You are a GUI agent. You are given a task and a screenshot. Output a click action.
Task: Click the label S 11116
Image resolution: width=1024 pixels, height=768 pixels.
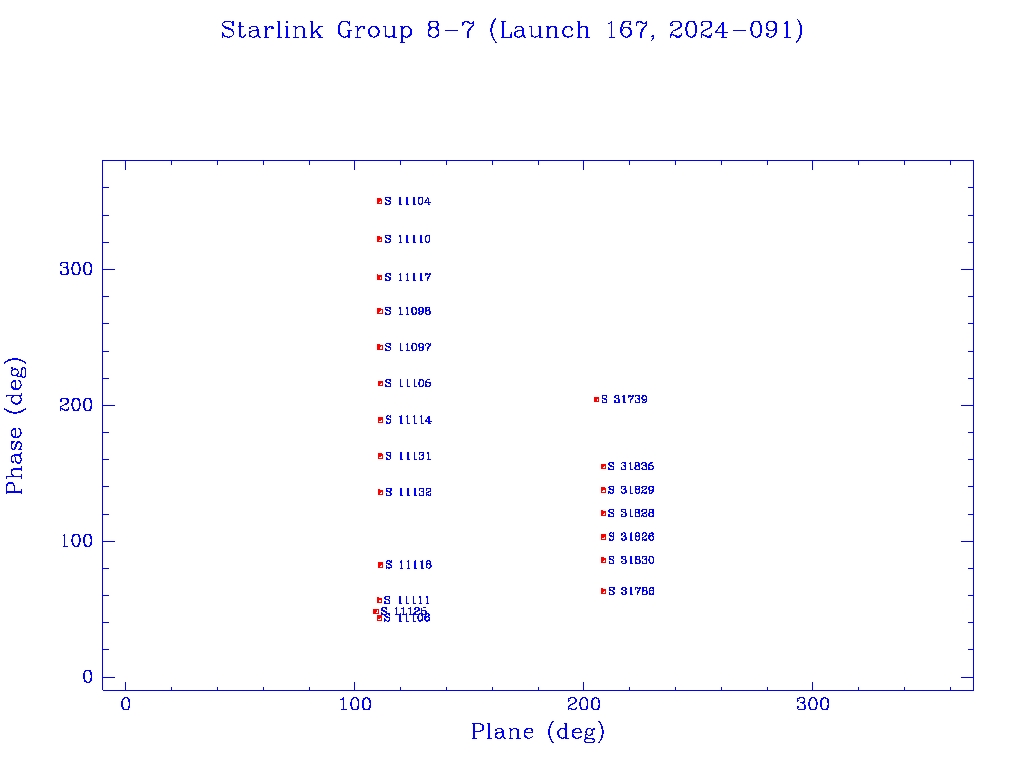[x=408, y=565]
